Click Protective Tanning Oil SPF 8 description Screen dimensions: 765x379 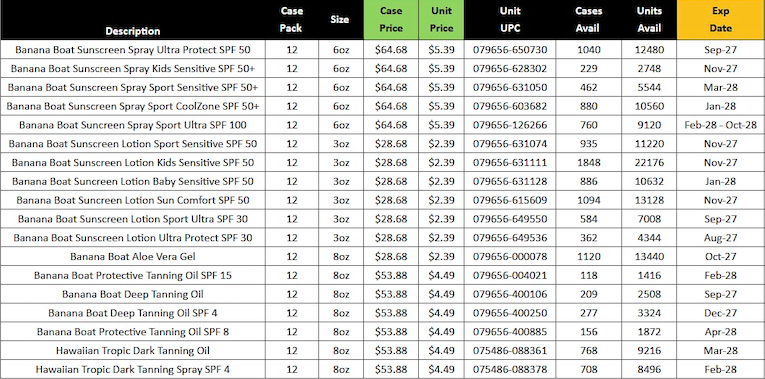[133, 332]
